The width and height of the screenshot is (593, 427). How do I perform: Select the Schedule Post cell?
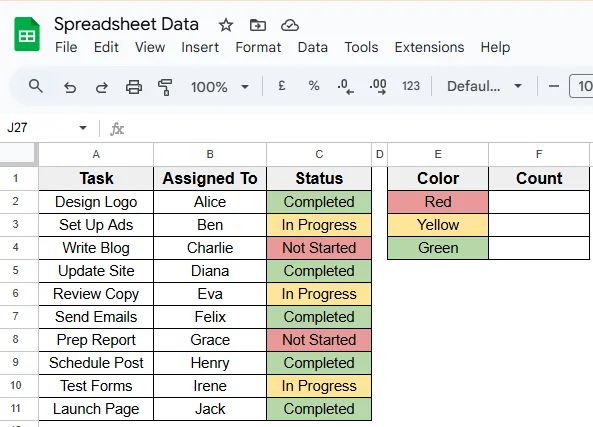(96, 363)
